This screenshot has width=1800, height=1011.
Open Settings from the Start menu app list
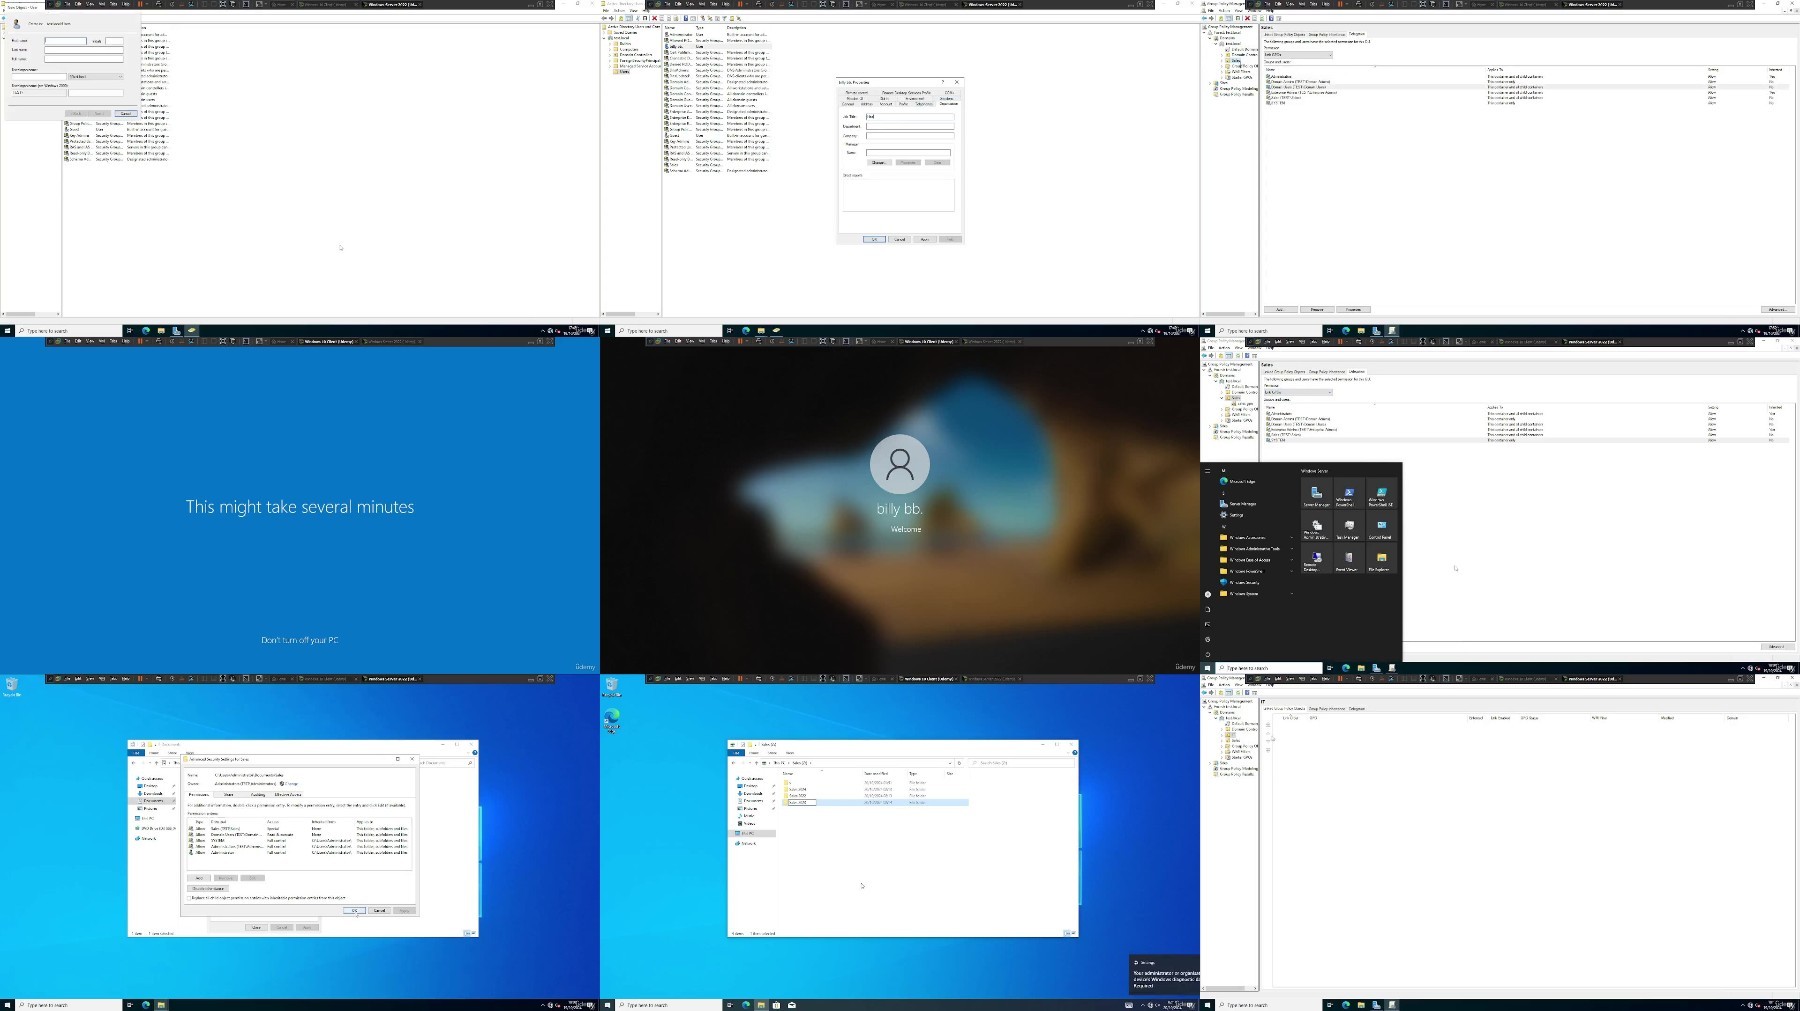[x=1232, y=515]
